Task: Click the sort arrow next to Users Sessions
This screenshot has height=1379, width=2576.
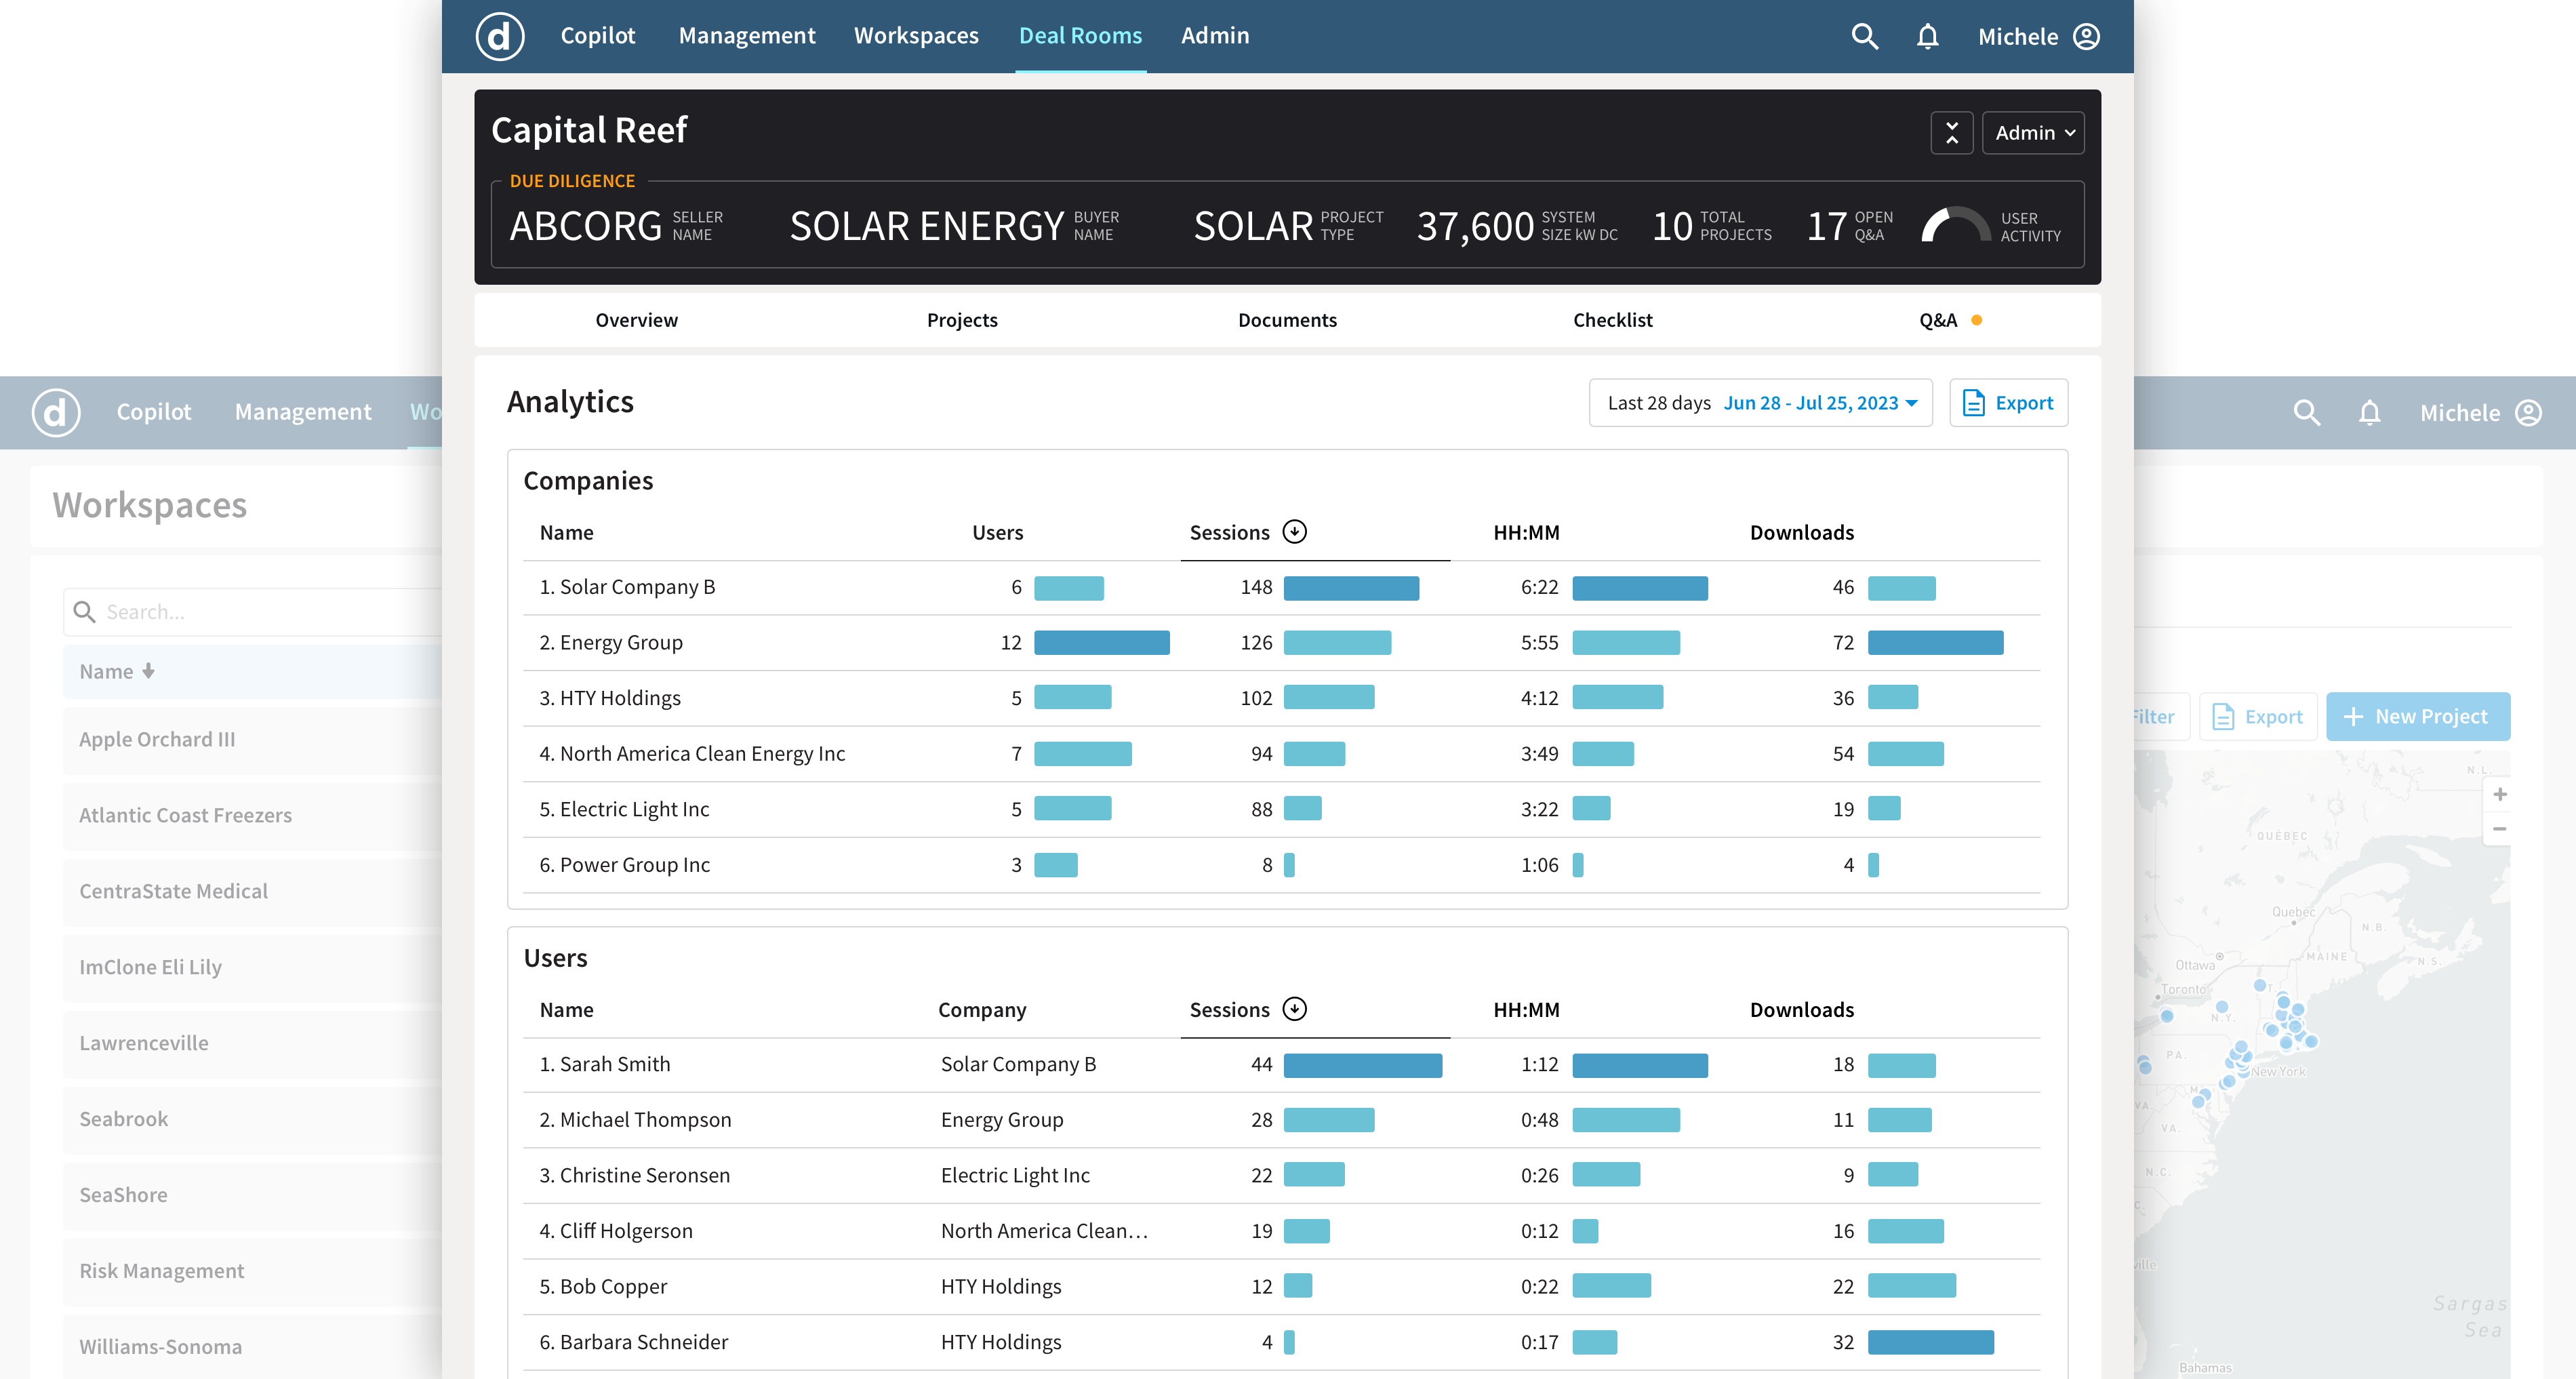Action: tap(1294, 1009)
